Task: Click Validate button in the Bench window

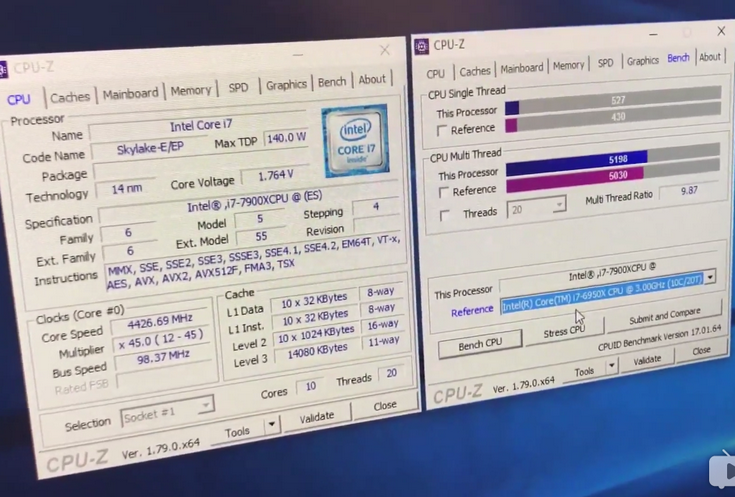Action: [x=647, y=360]
